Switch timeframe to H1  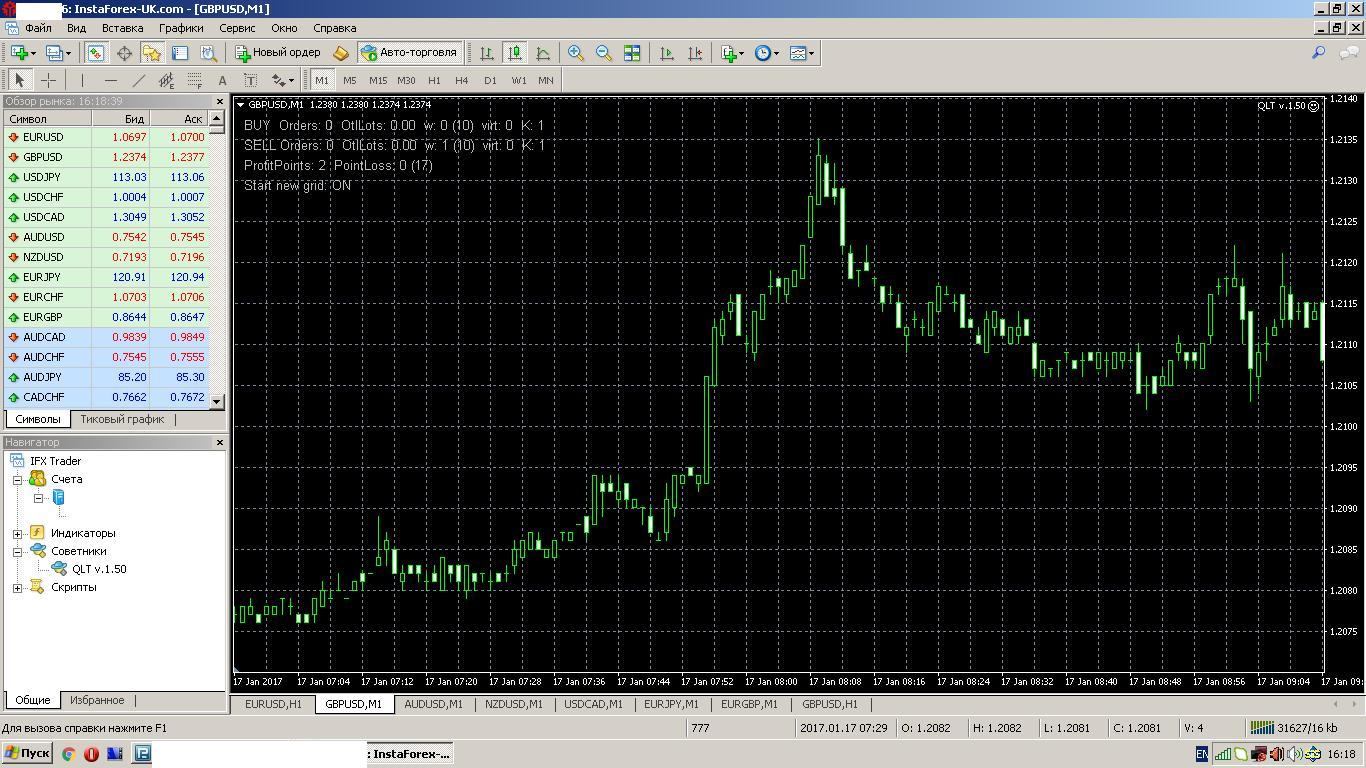(434, 80)
